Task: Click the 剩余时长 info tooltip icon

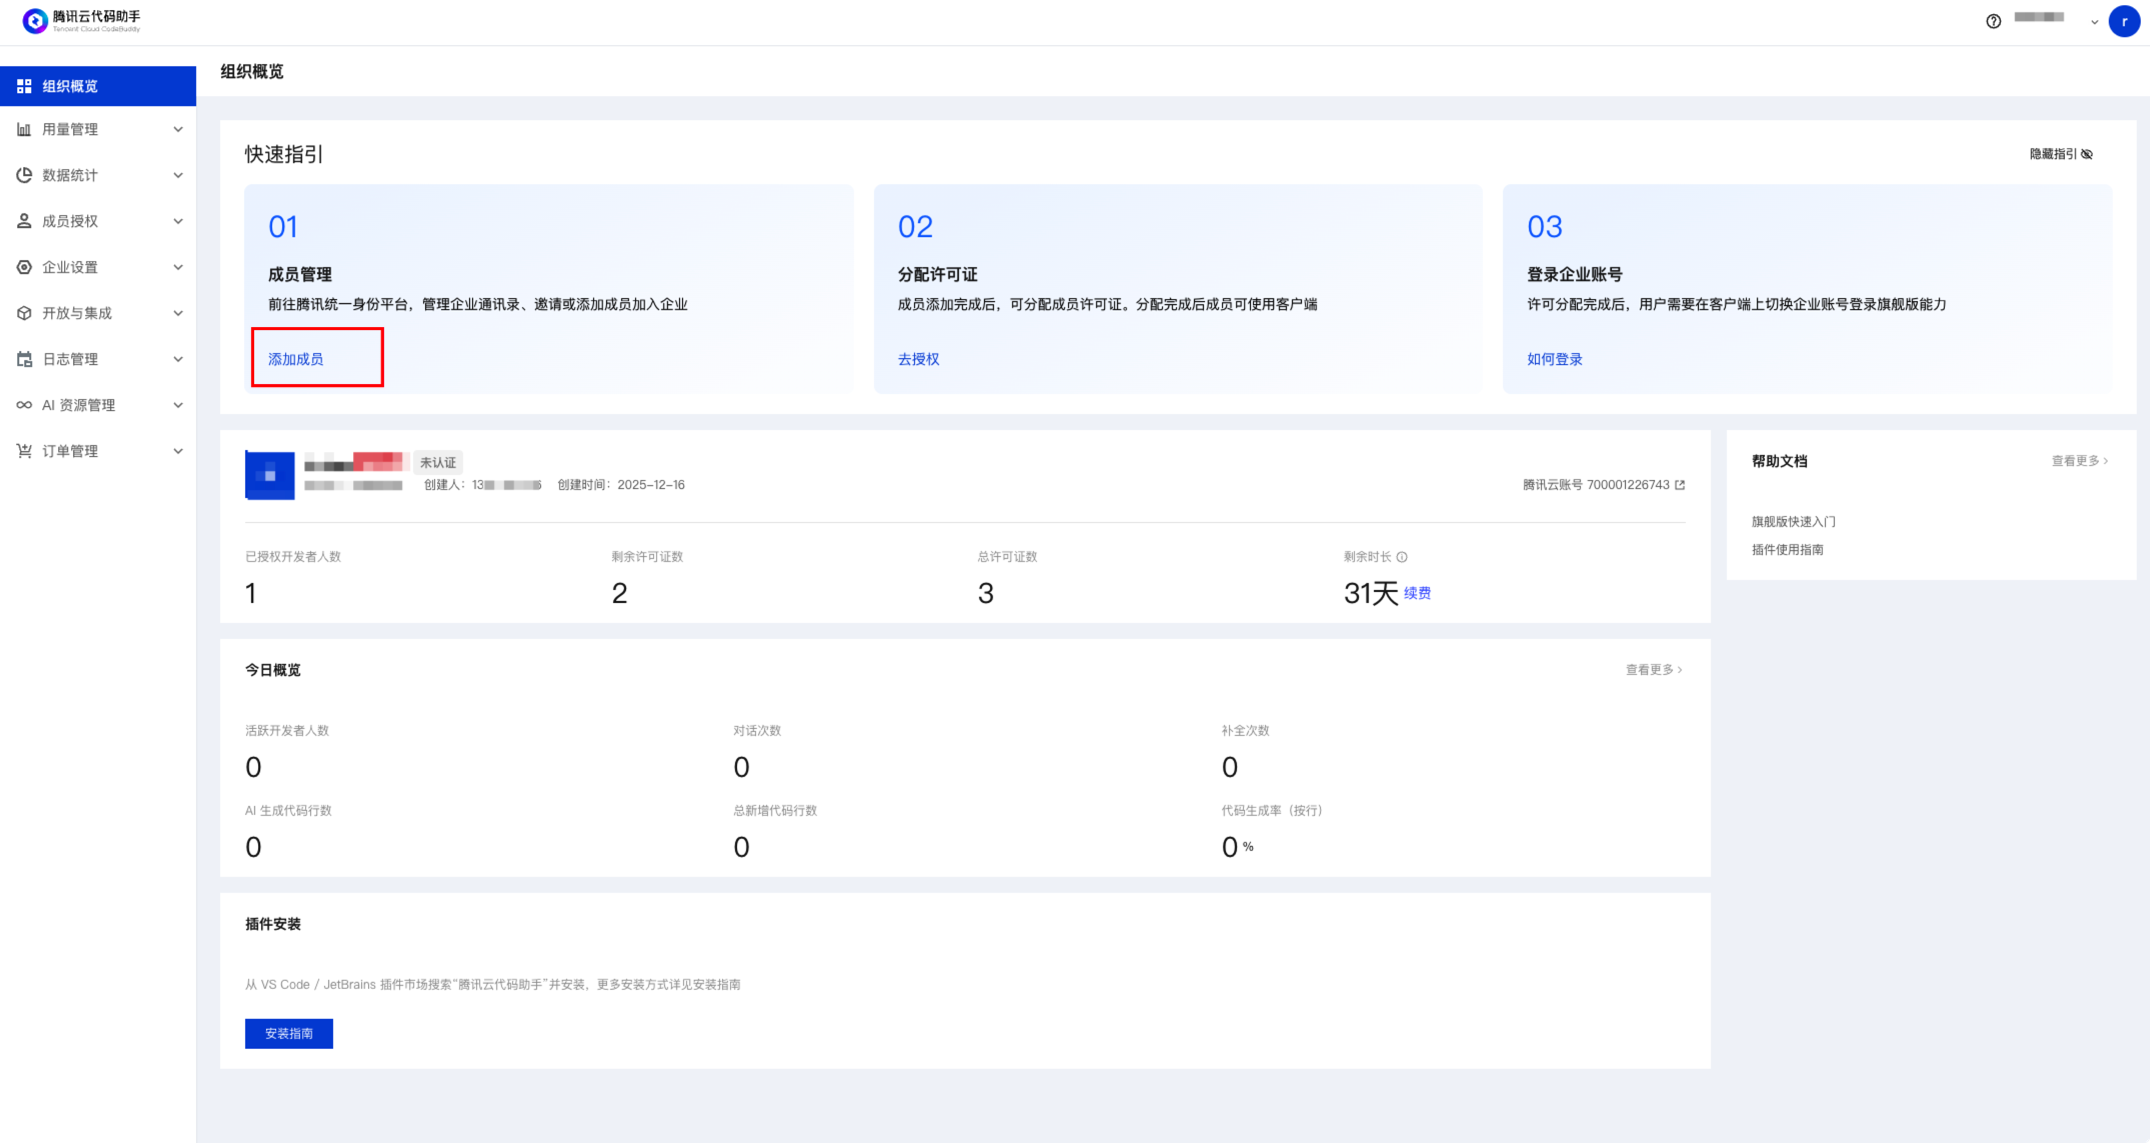Action: tap(1402, 557)
